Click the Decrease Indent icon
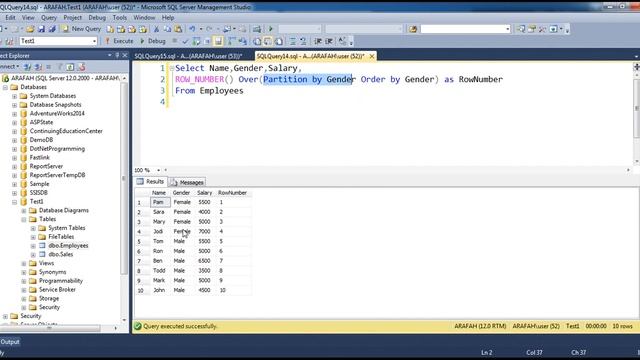 click(318, 41)
